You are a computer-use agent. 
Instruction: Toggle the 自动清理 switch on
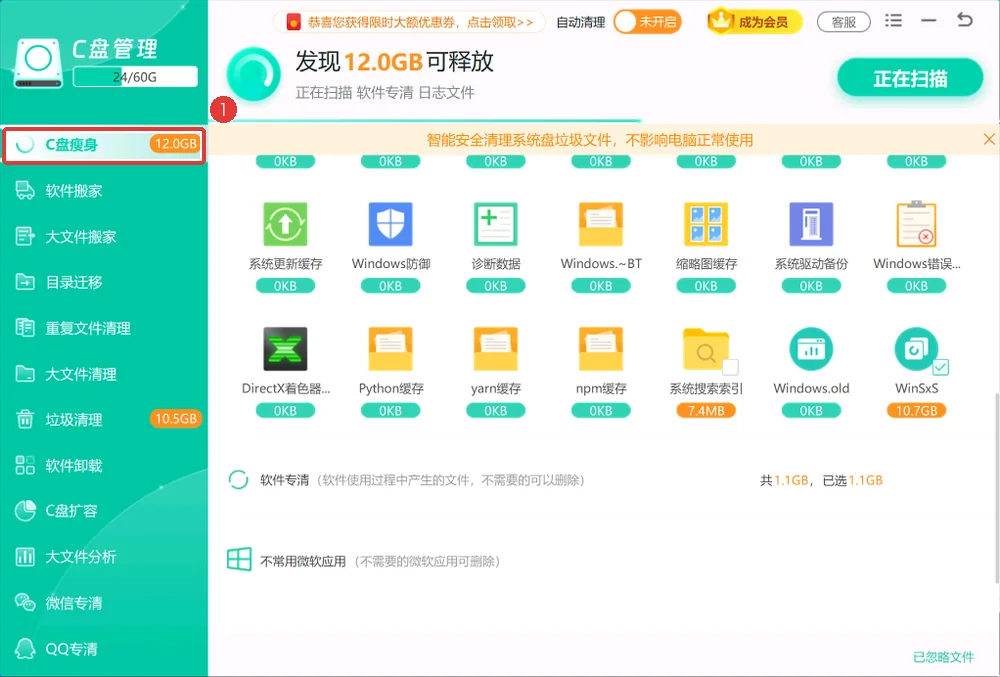tap(647, 22)
